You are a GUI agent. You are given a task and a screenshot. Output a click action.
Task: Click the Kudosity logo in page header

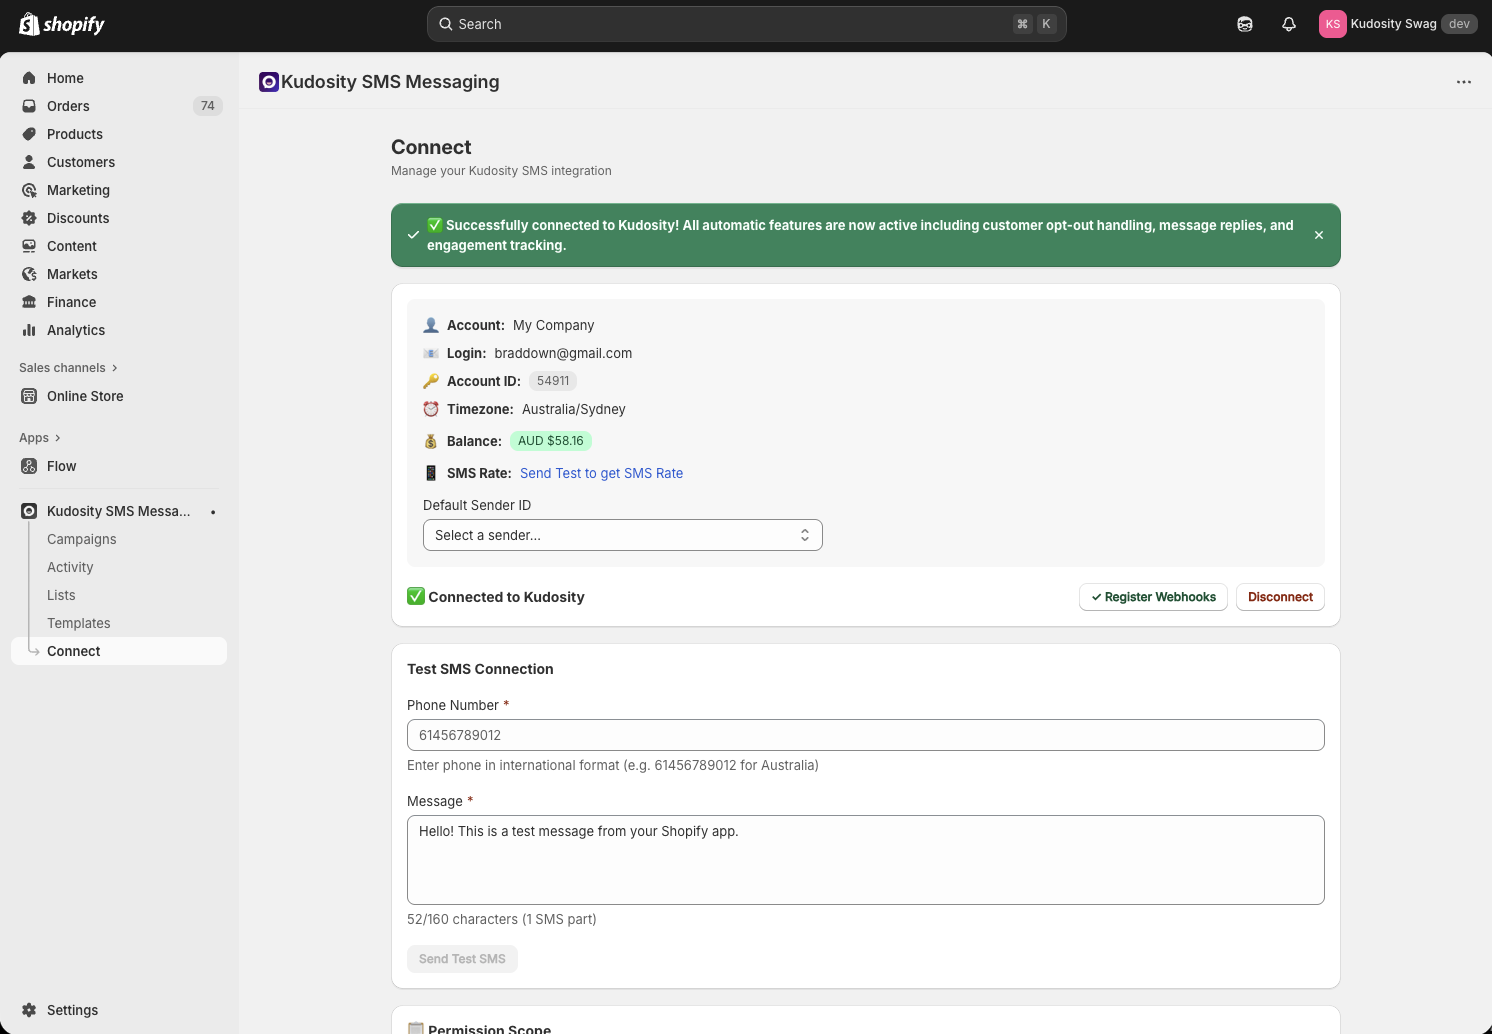point(269,82)
